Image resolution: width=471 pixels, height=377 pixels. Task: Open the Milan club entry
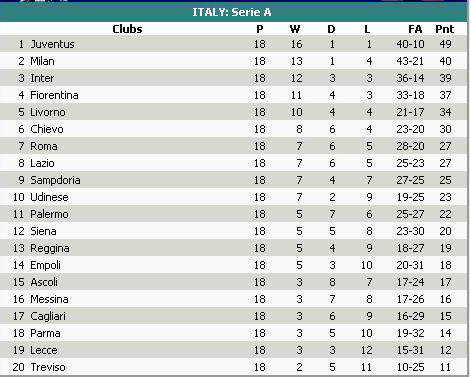pos(42,61)
